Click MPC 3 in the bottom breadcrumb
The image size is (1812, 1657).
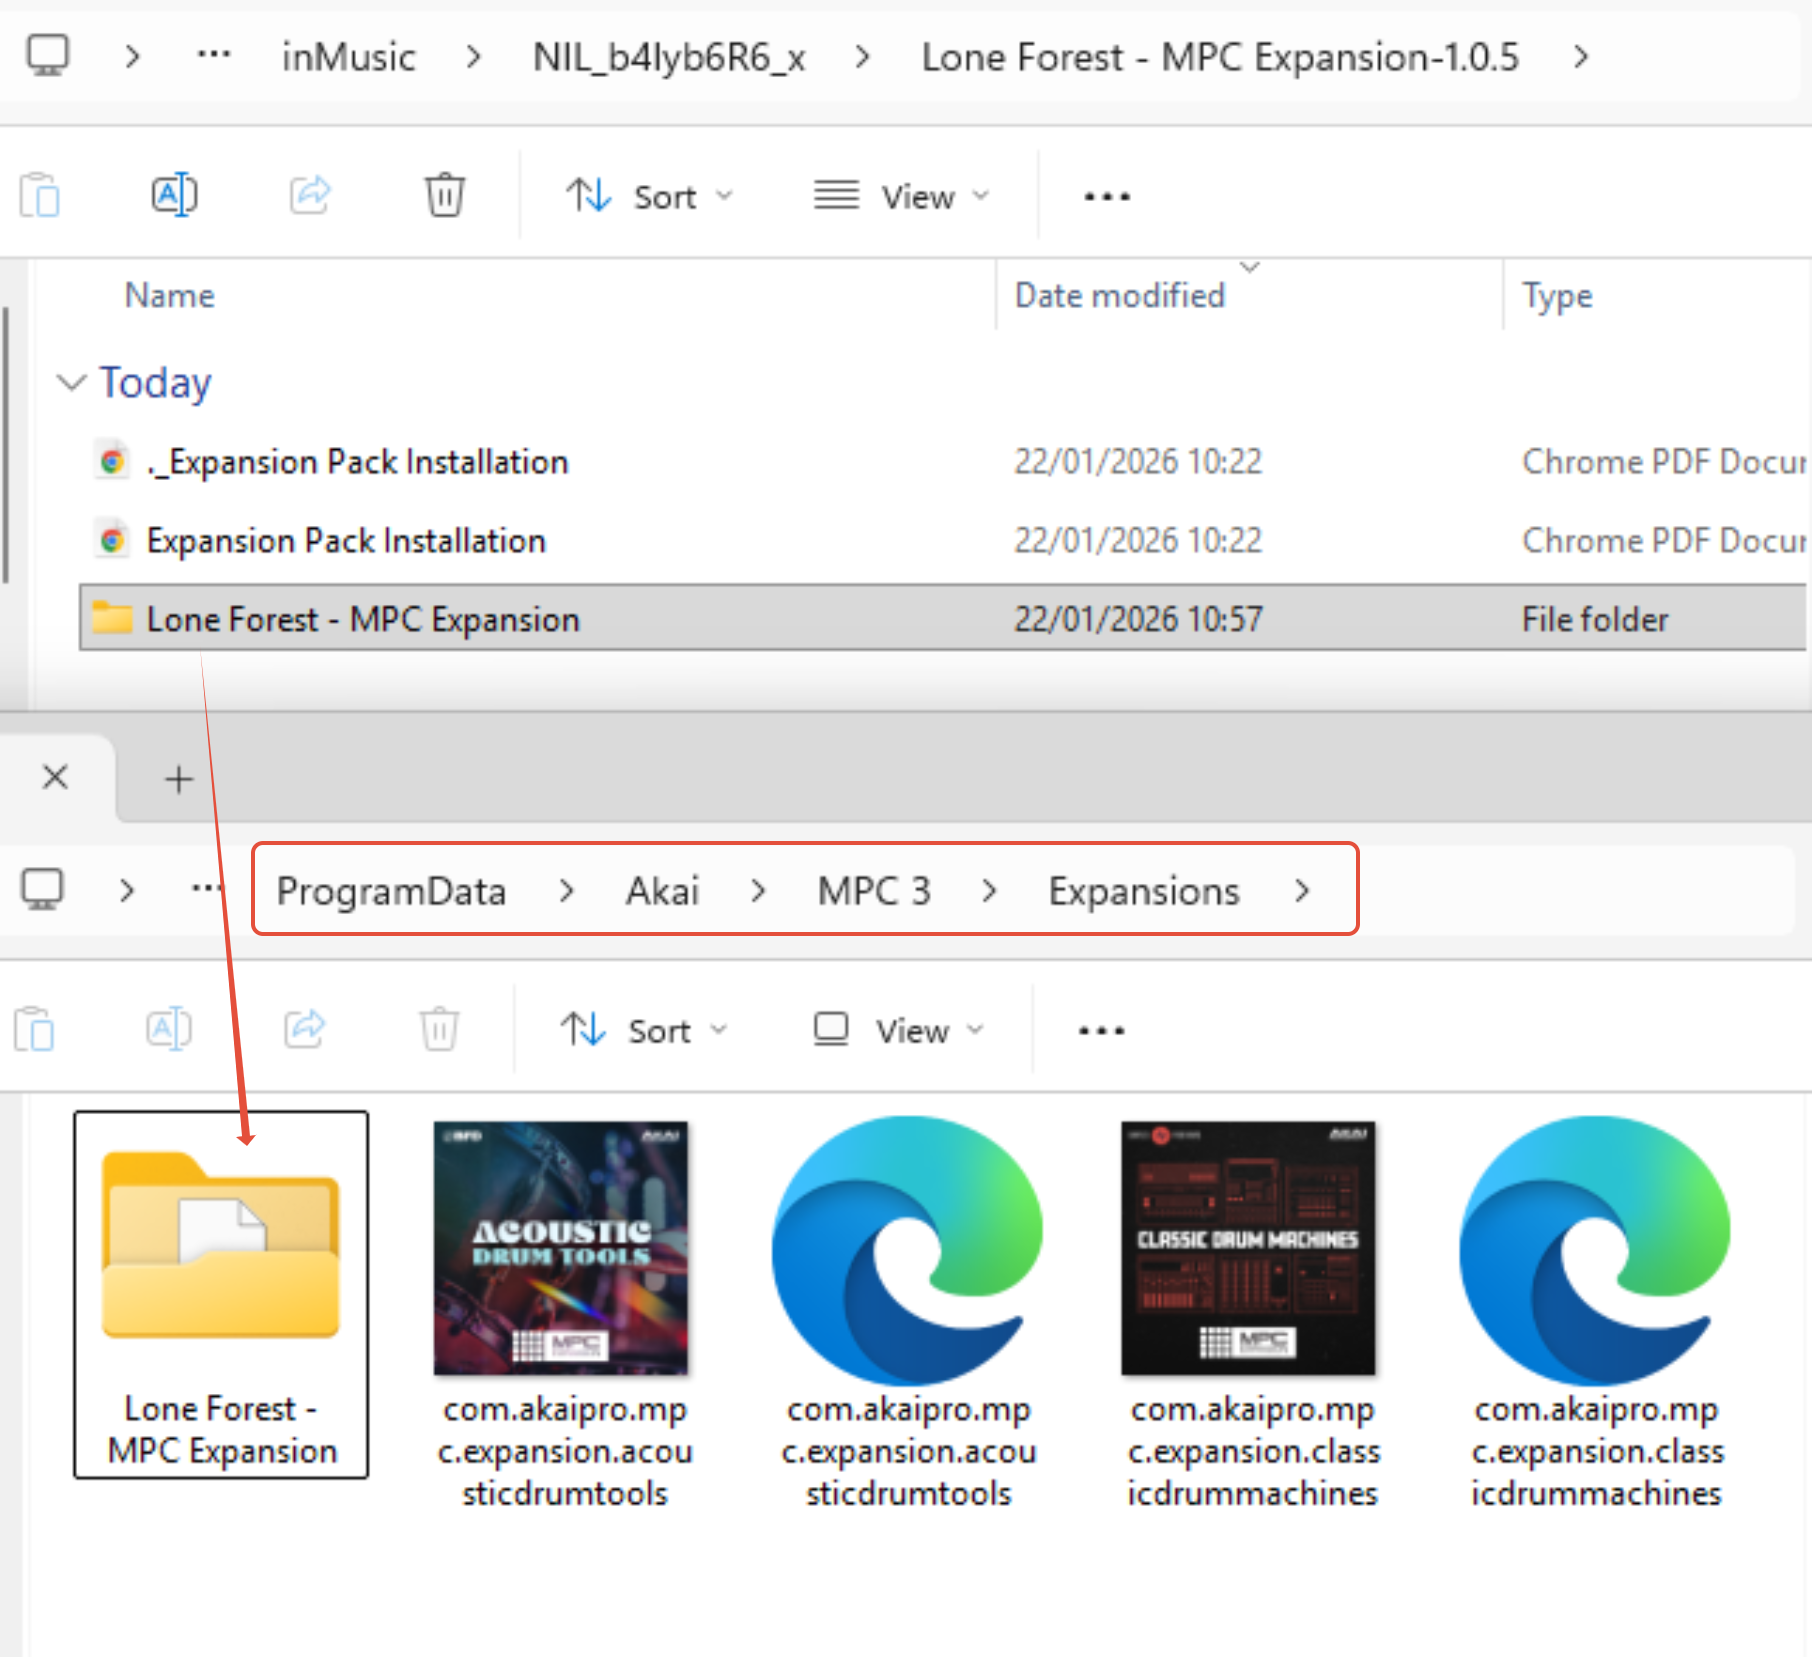[x=874, y=891]
